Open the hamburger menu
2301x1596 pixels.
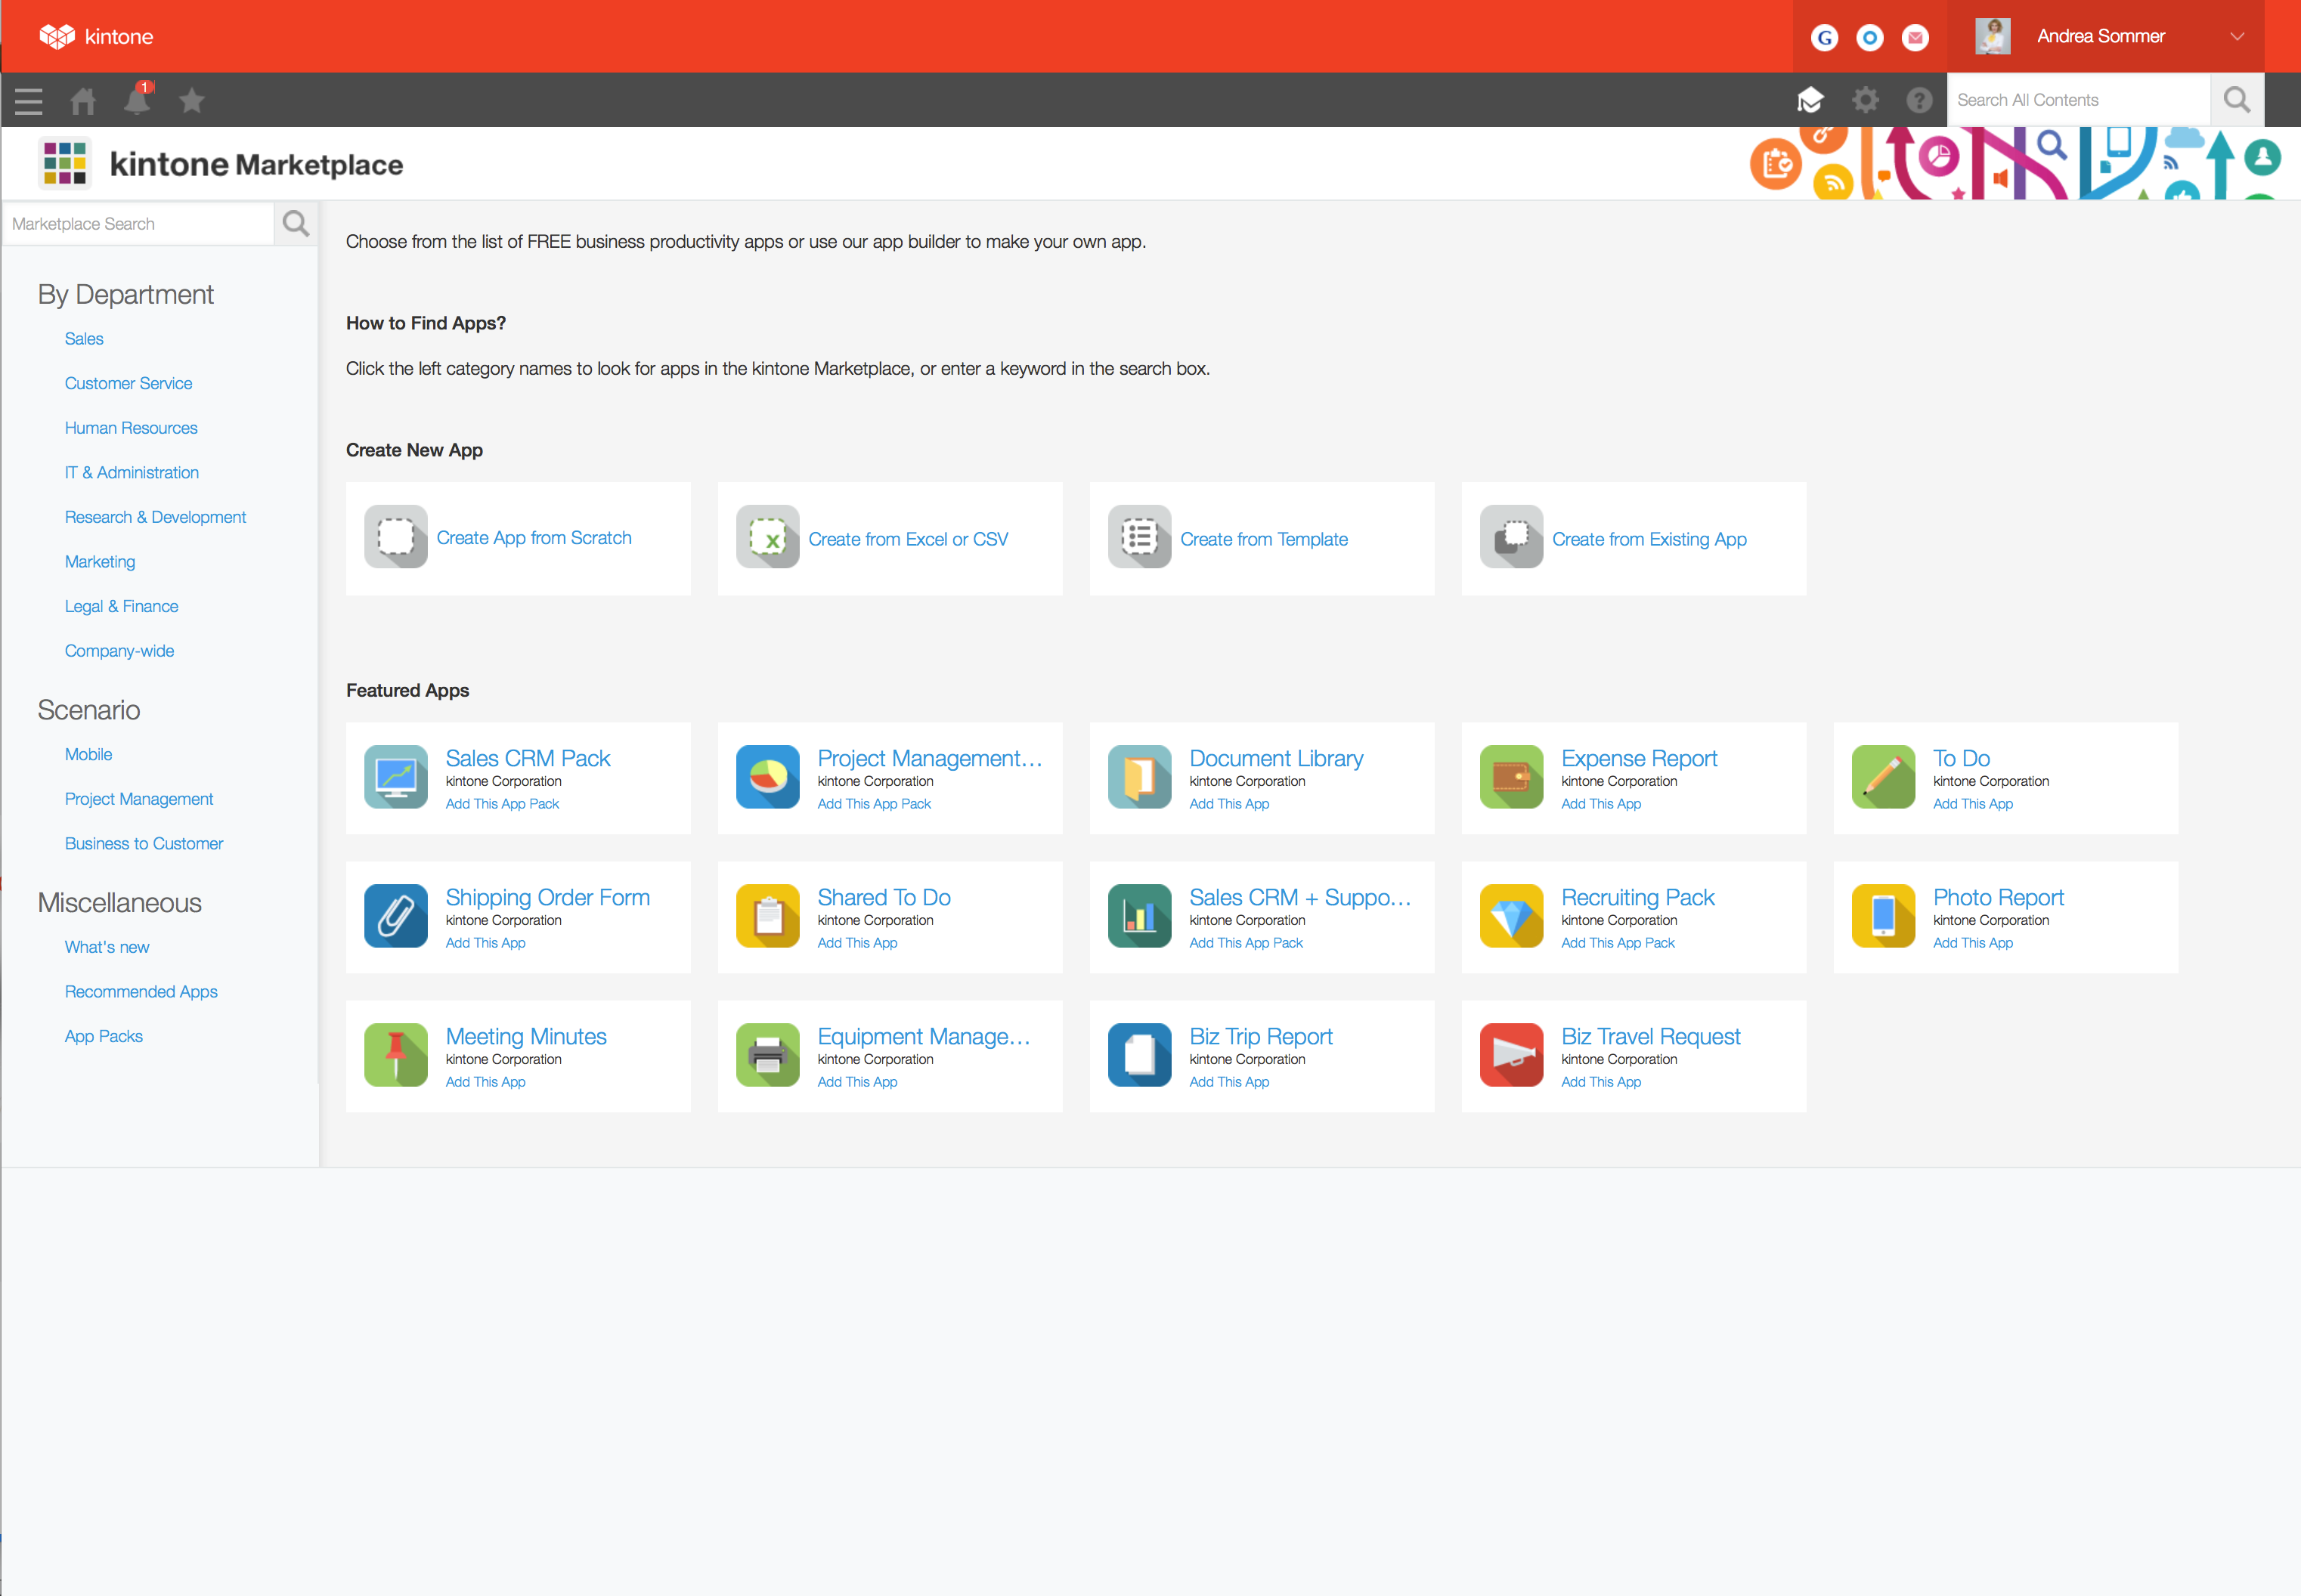(28, 100)
